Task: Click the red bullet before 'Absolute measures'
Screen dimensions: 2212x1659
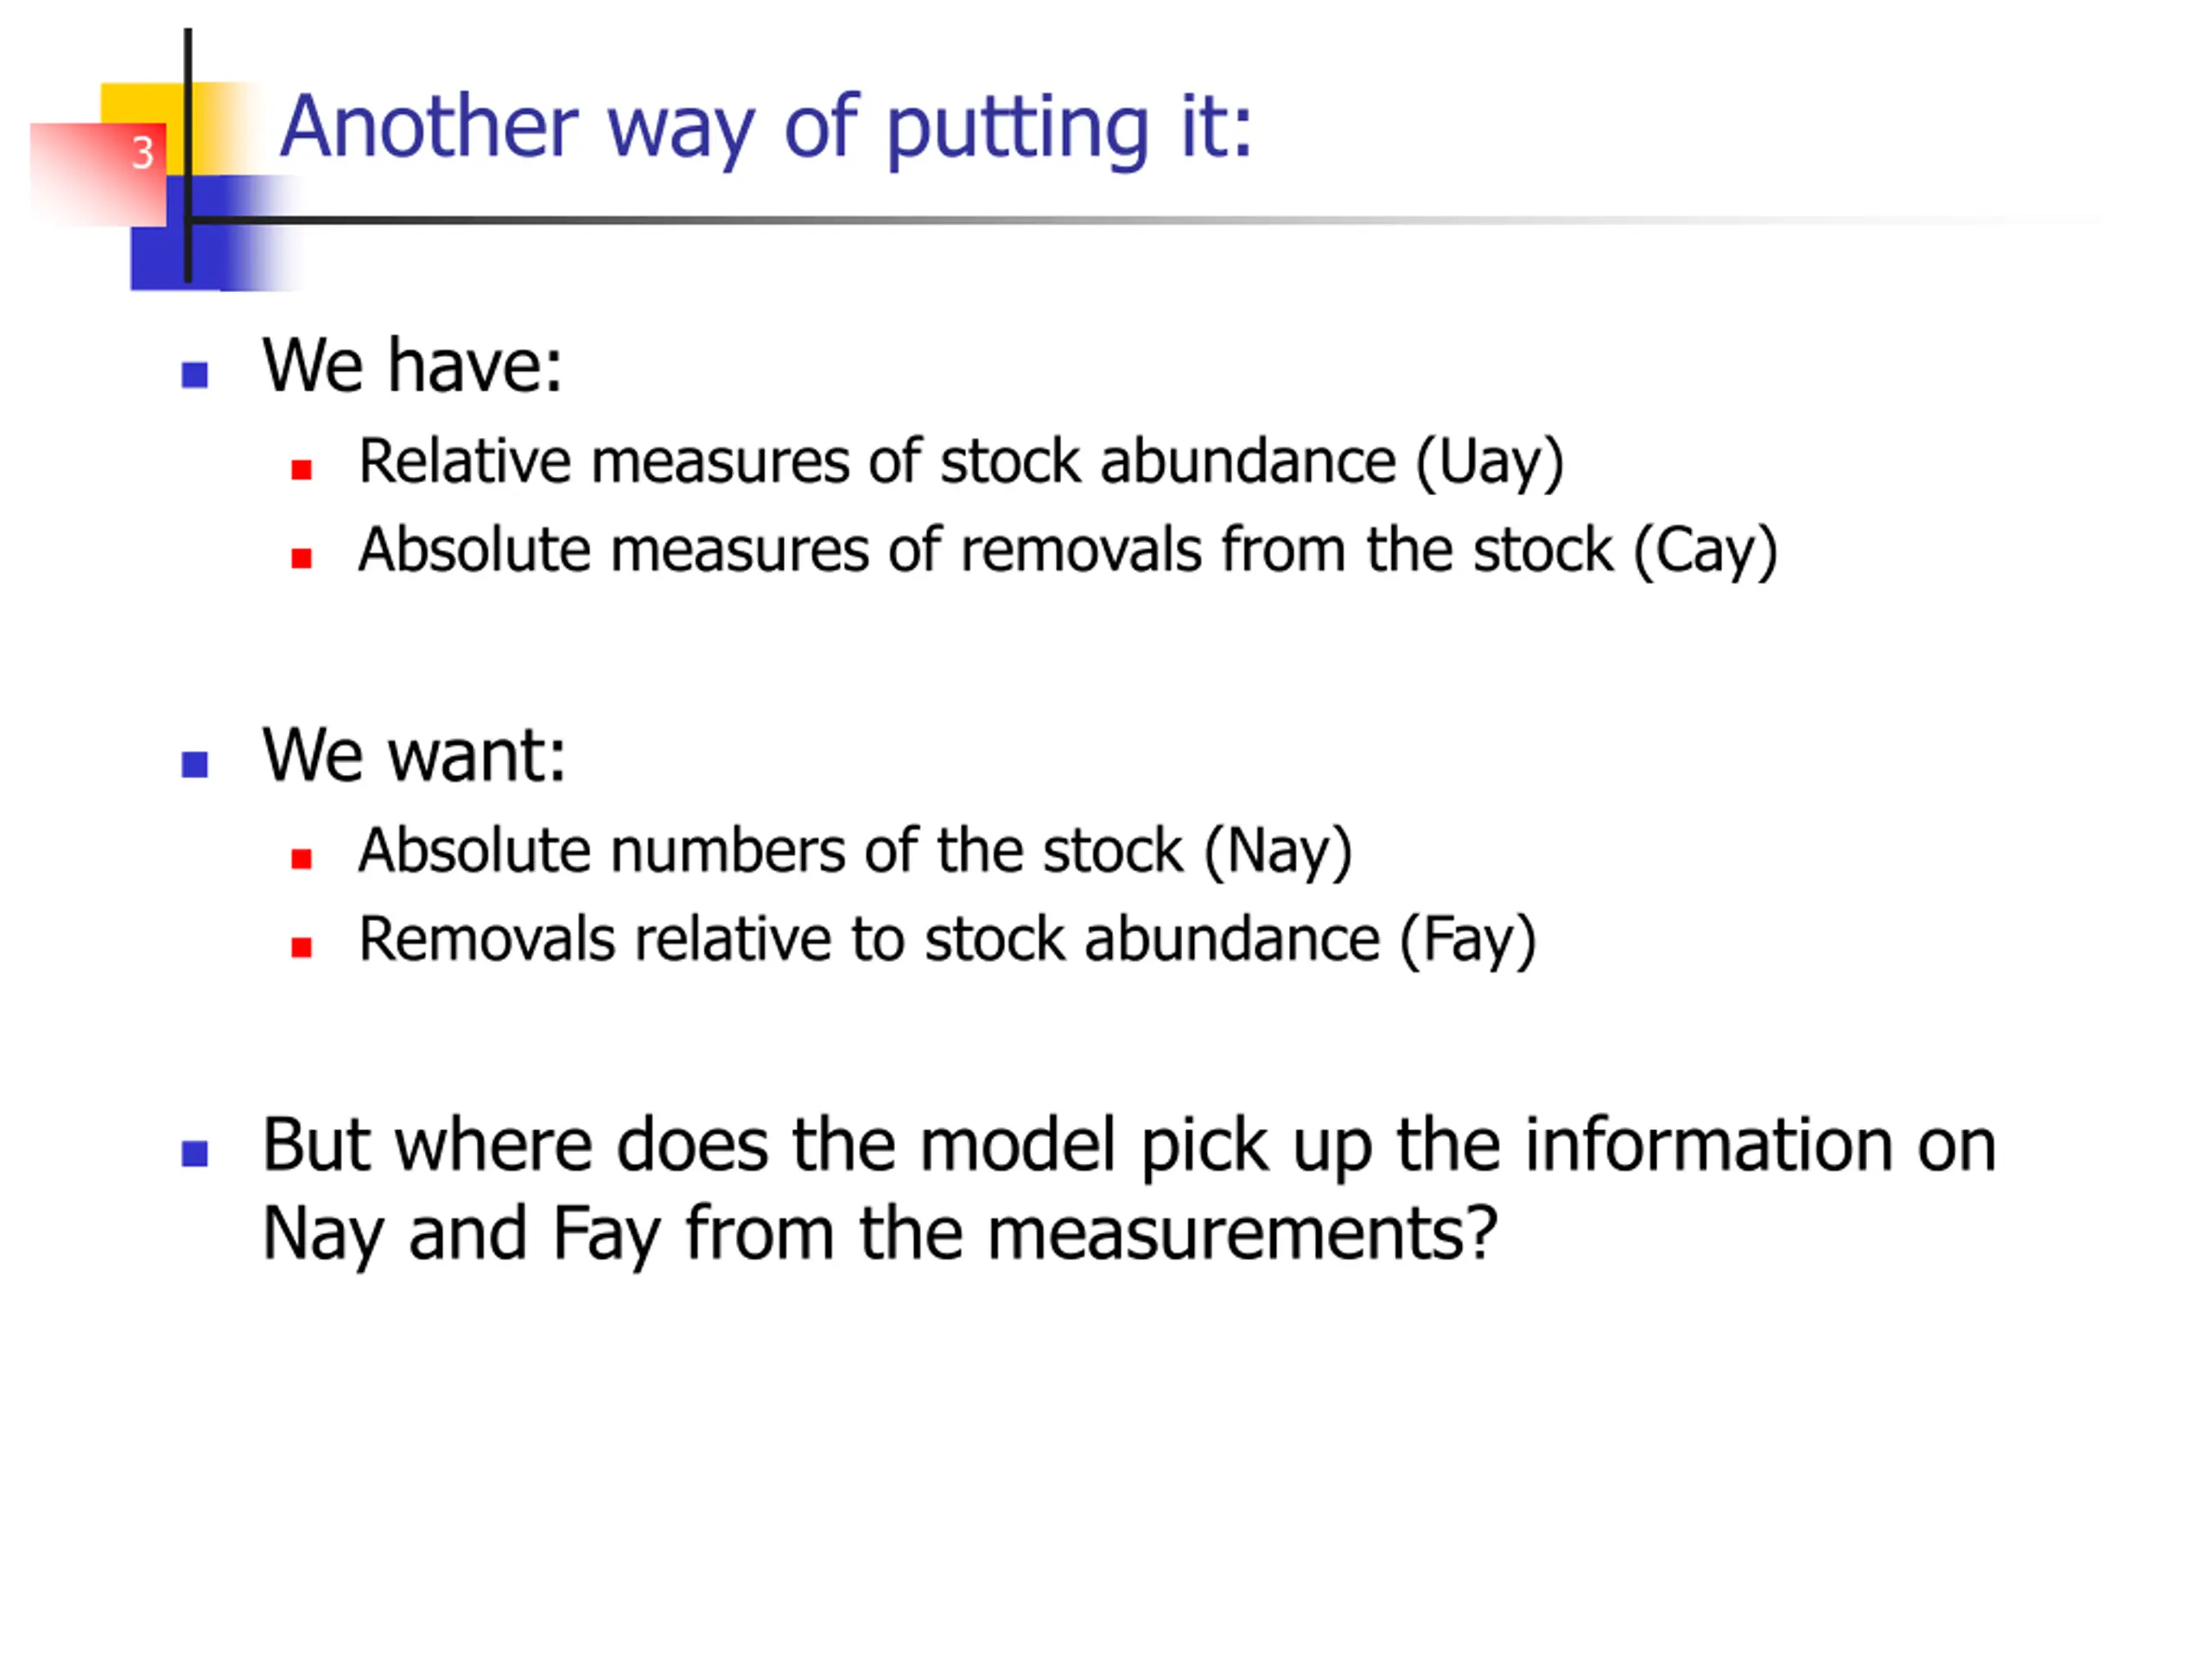Action: coord(301,558)
